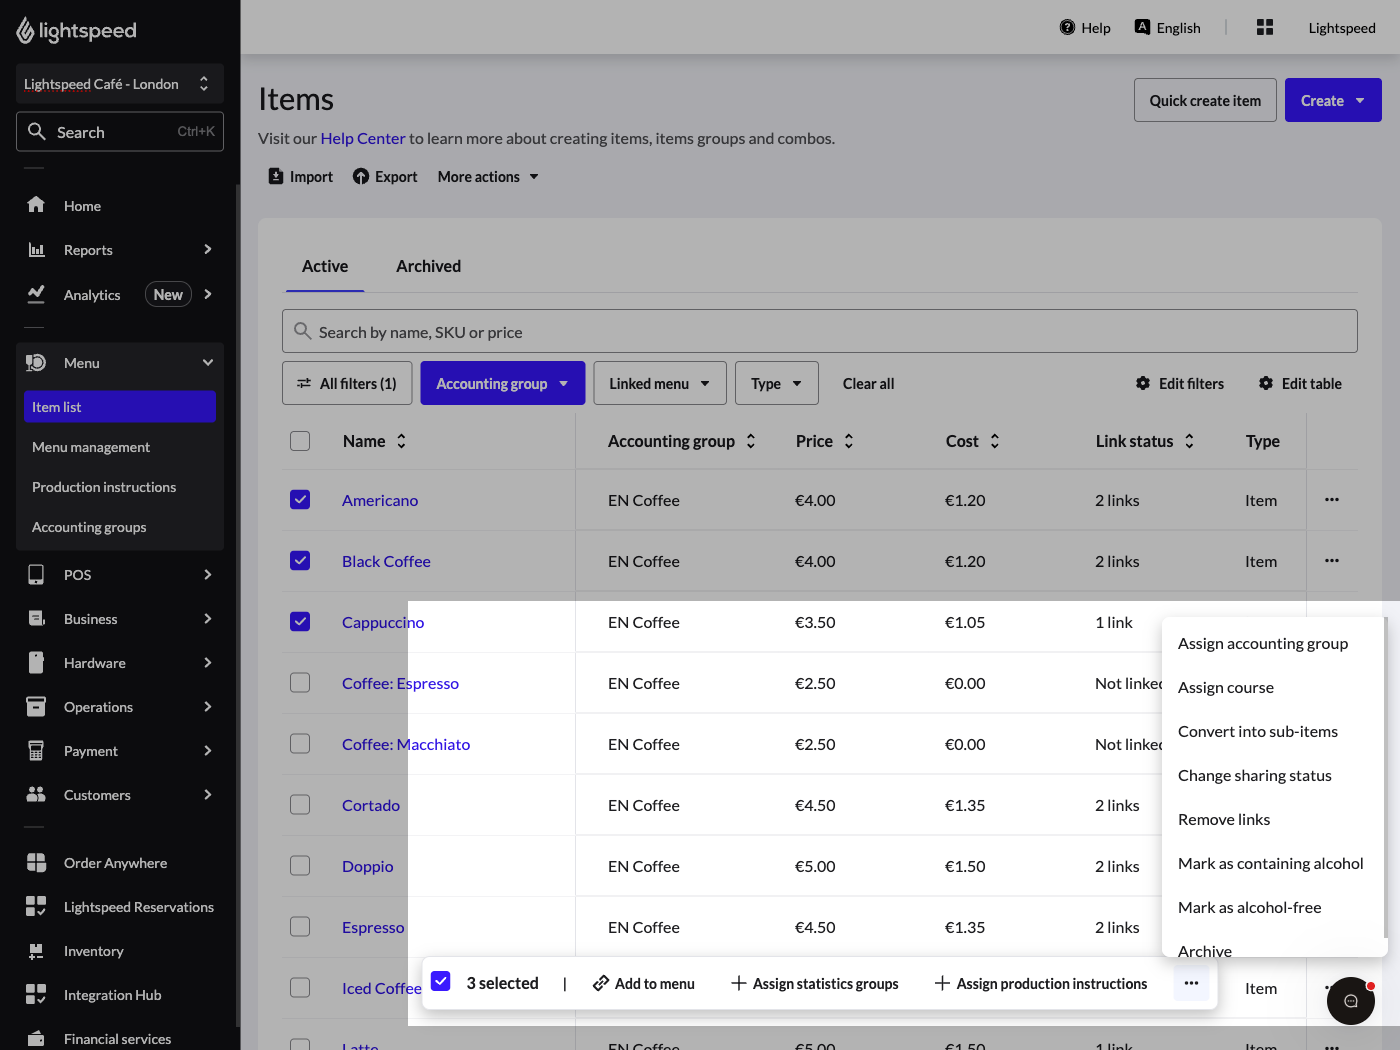Screen dimensions: 1400x1050
Task: Open the Search bar in sidebar
Action: click(119, 131)
